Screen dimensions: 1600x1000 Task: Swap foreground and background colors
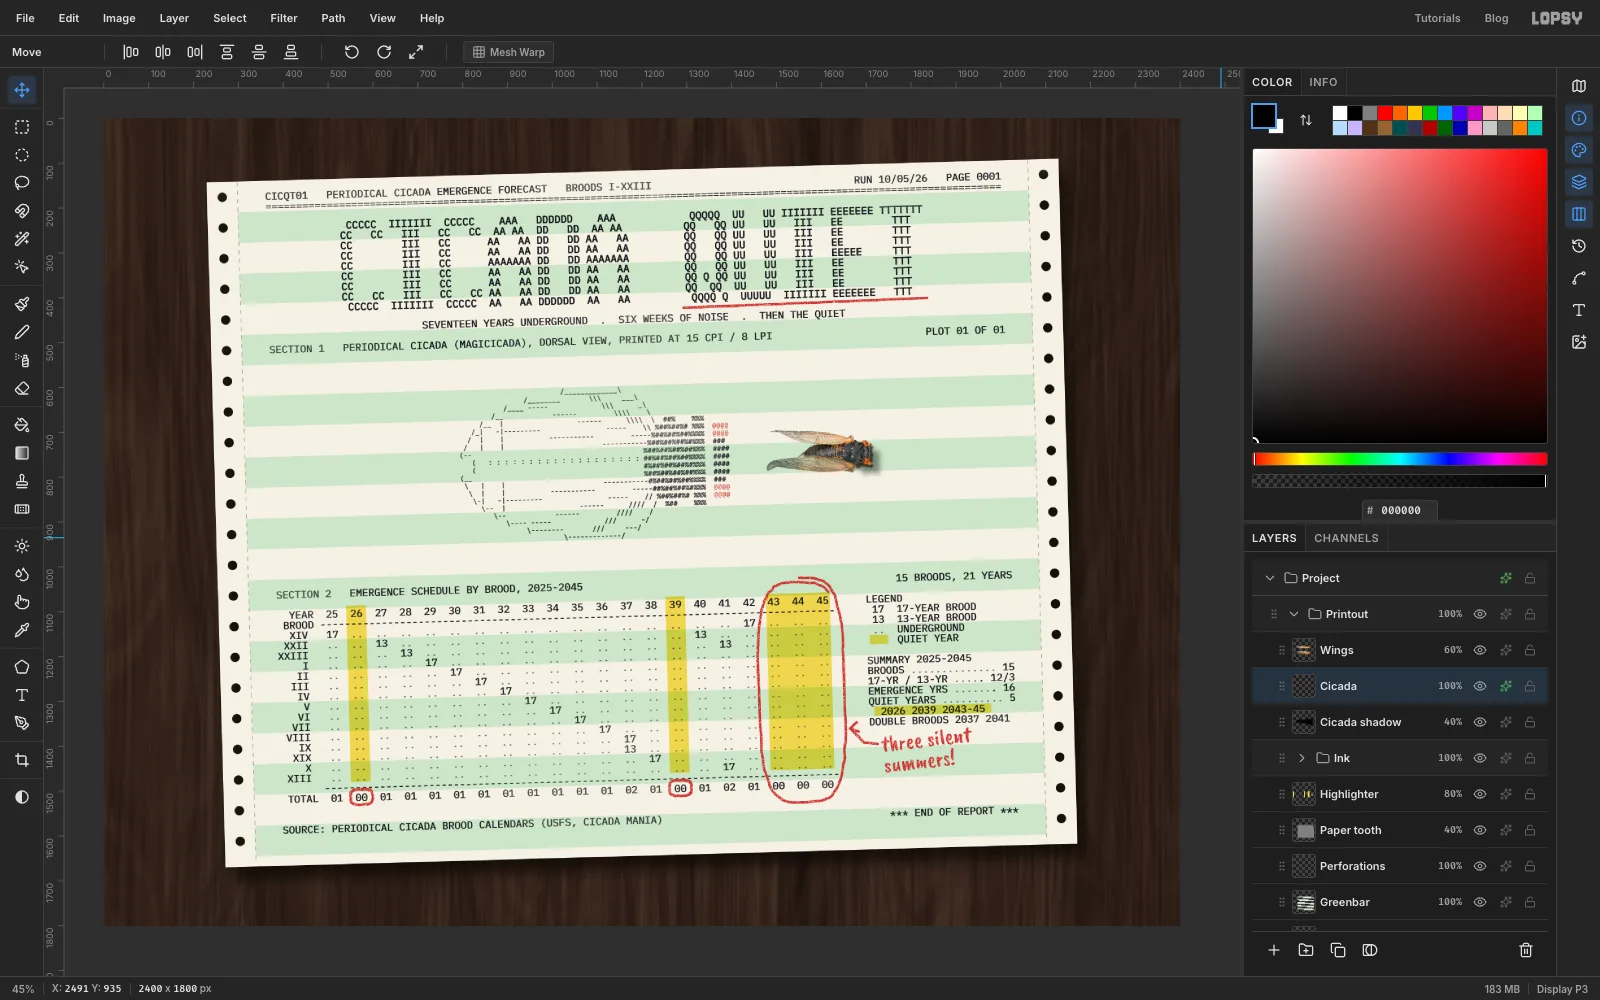[1306, 120]
